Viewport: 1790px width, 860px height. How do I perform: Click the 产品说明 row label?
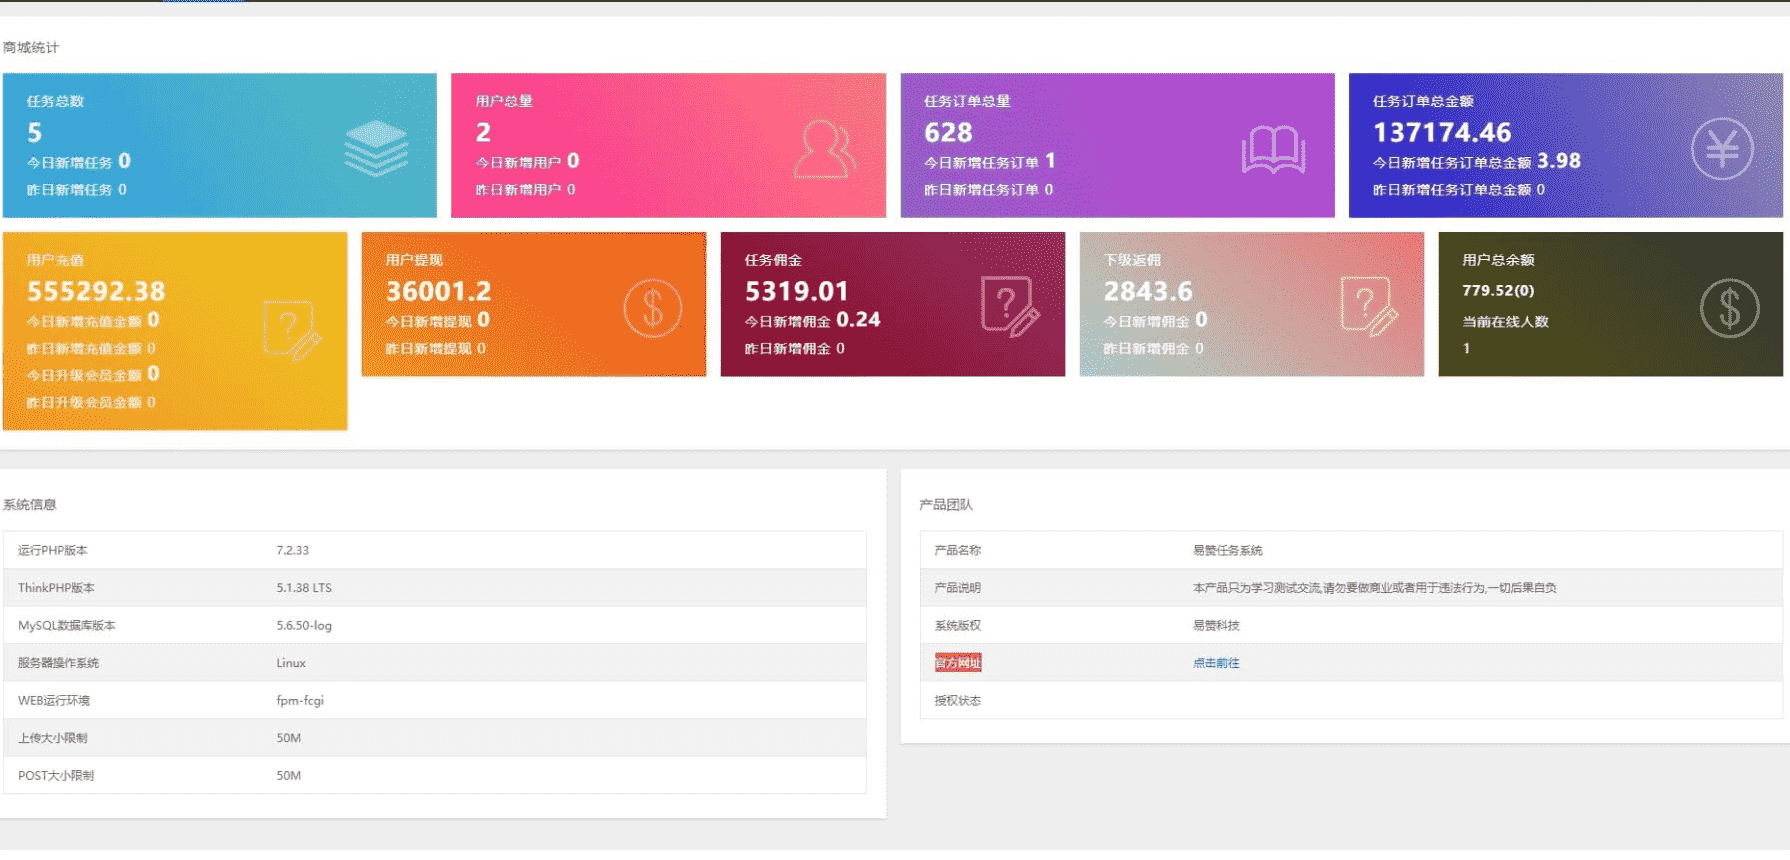(x=958, y=588)
